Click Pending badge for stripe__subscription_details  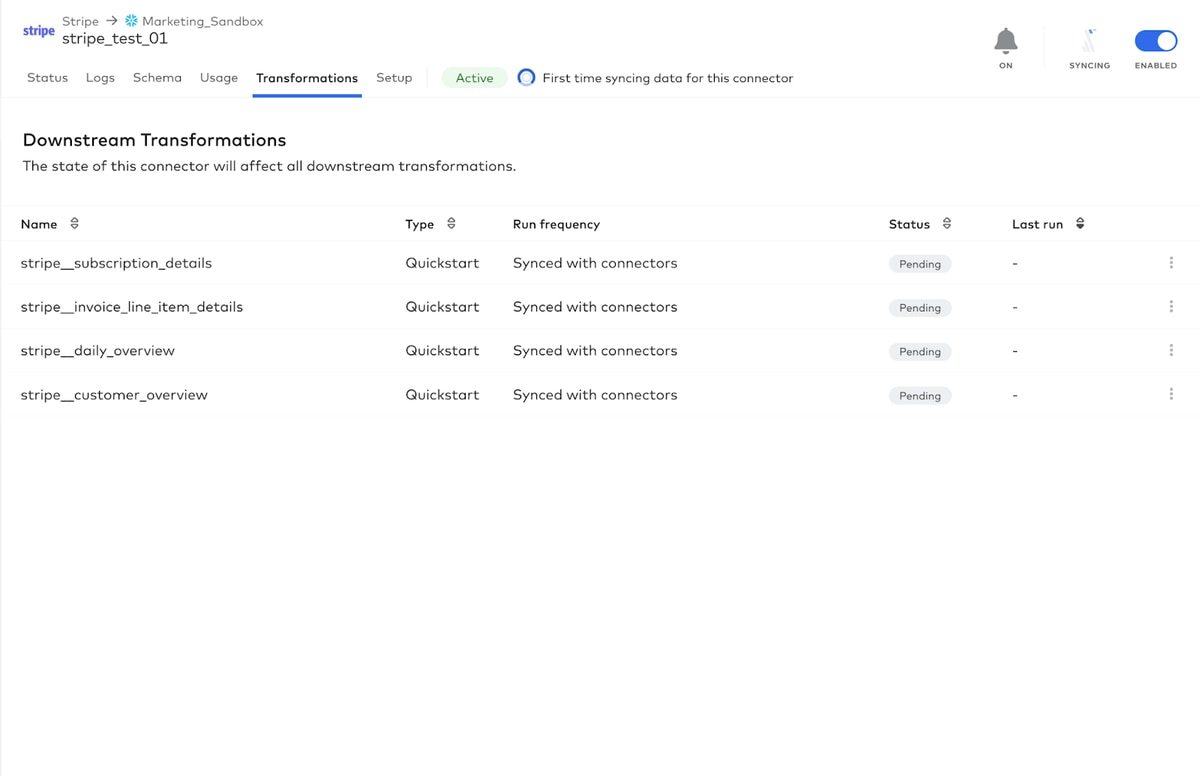920,264
